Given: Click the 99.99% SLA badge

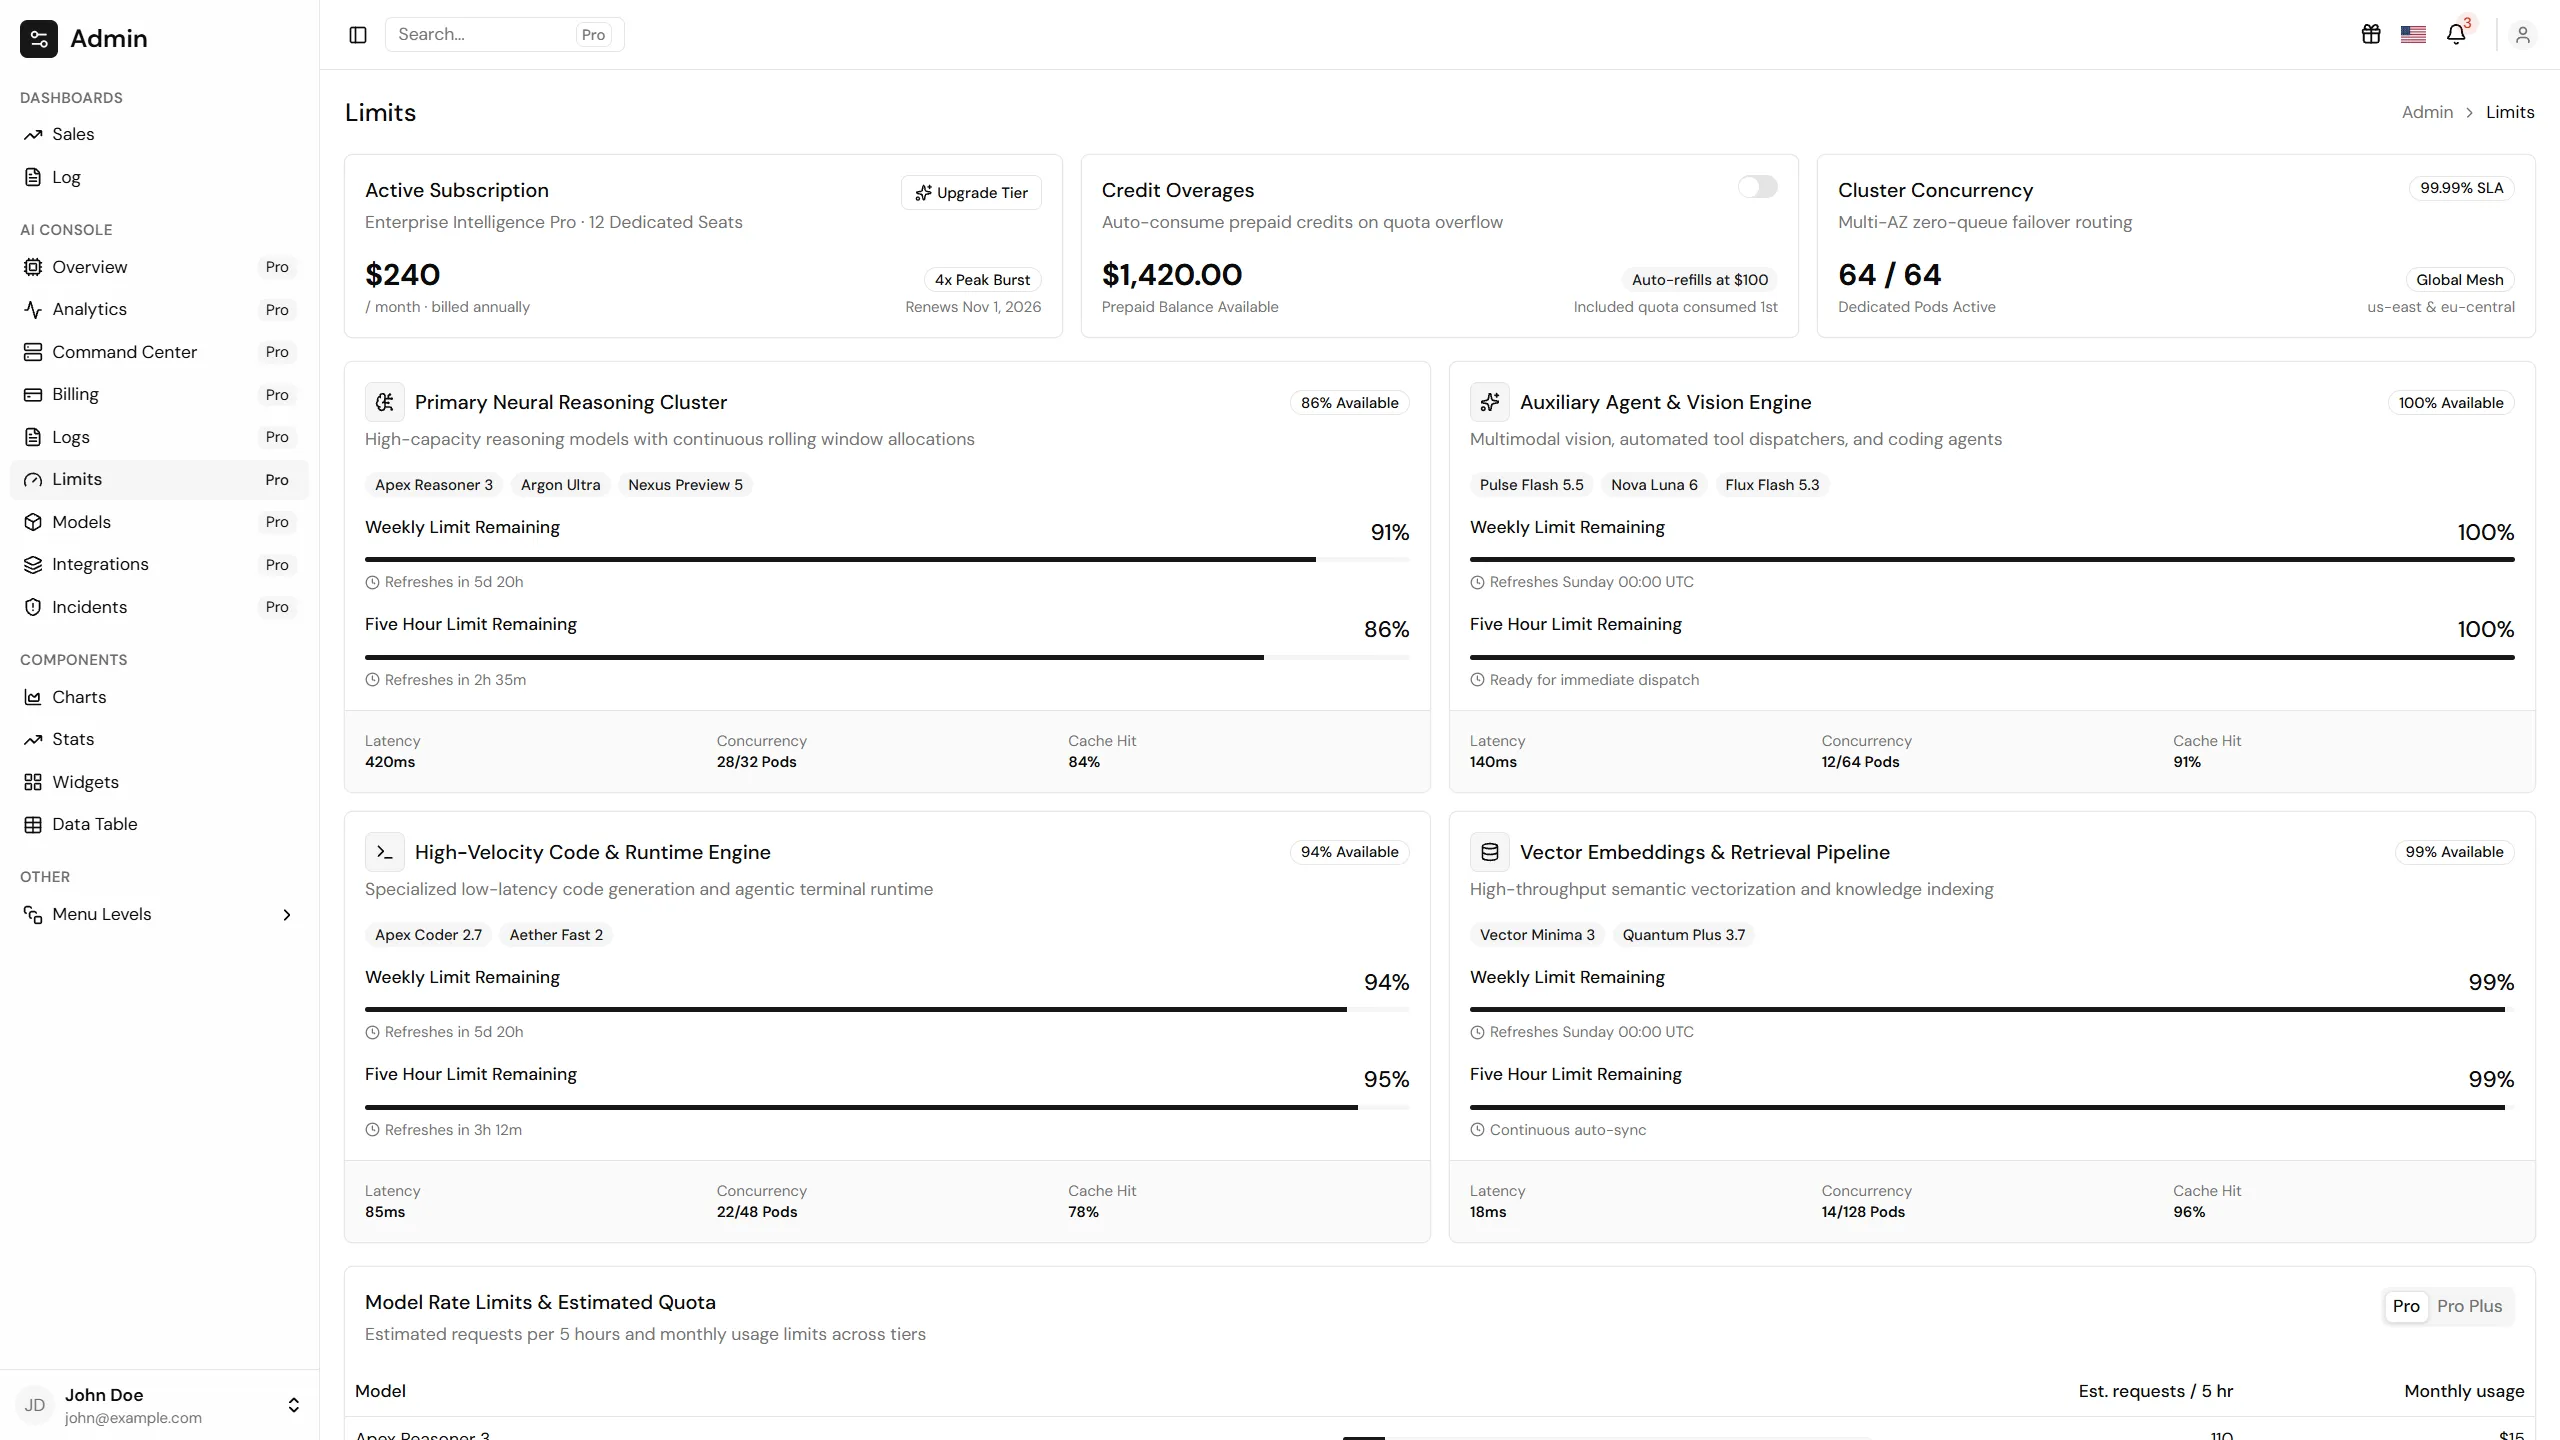Looking at the screenshot, I should tap(2461, 188).
